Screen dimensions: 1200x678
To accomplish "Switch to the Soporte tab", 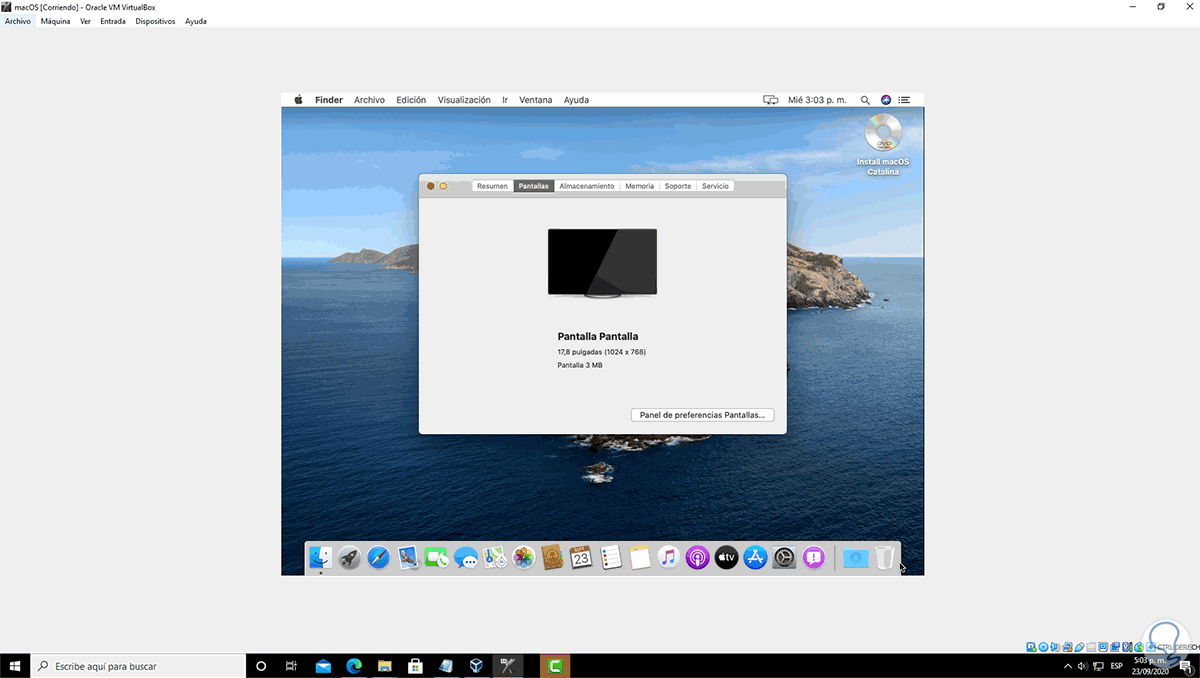I will click(678, 186).
